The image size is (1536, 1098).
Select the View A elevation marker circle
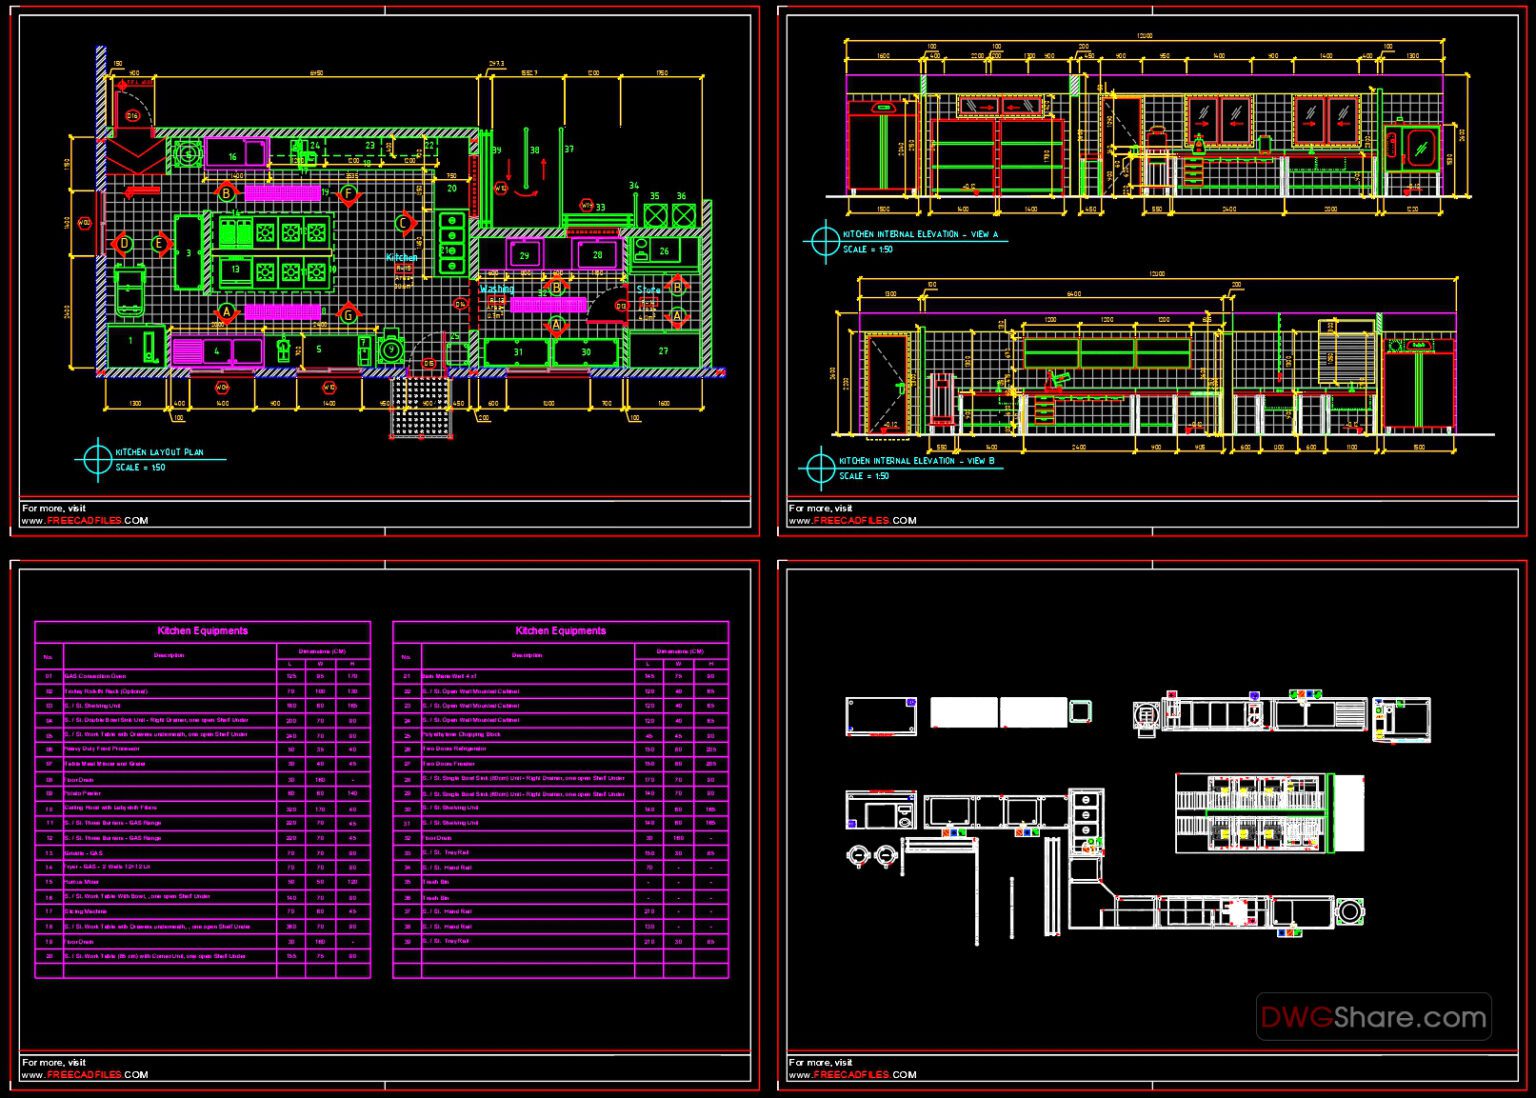[824, 239]
